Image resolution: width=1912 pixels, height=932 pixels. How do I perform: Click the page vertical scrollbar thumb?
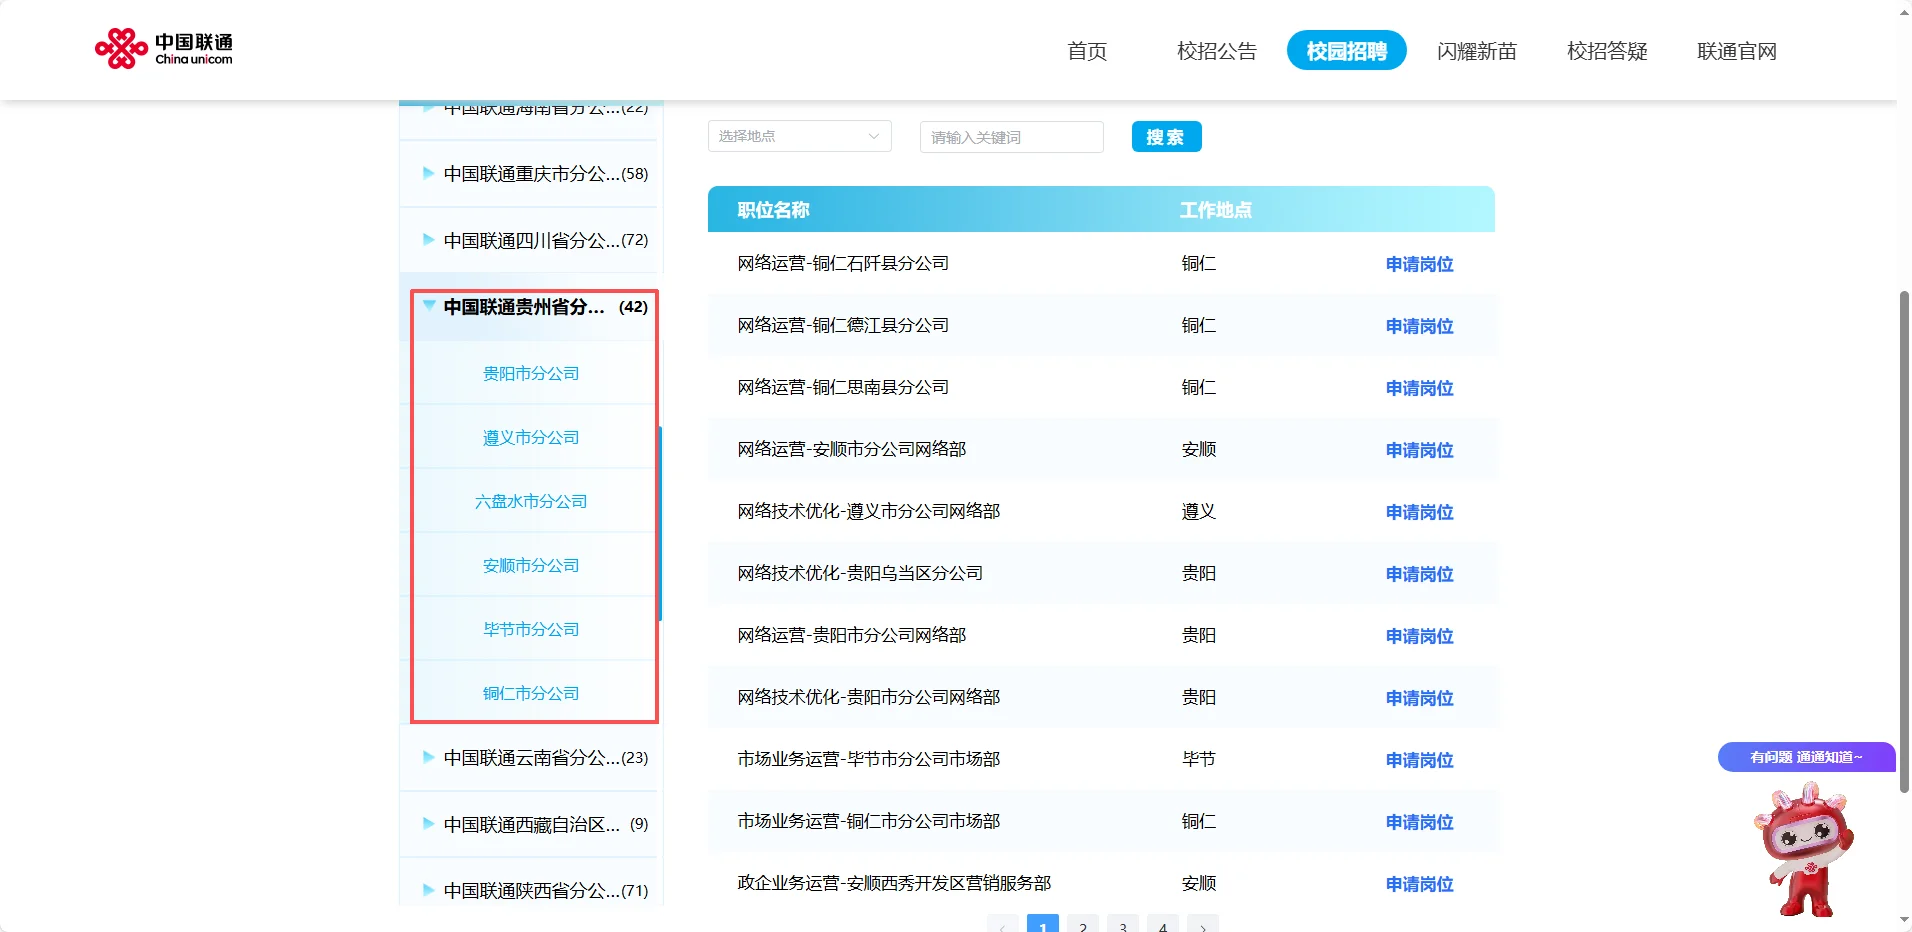coord(1904,540)
